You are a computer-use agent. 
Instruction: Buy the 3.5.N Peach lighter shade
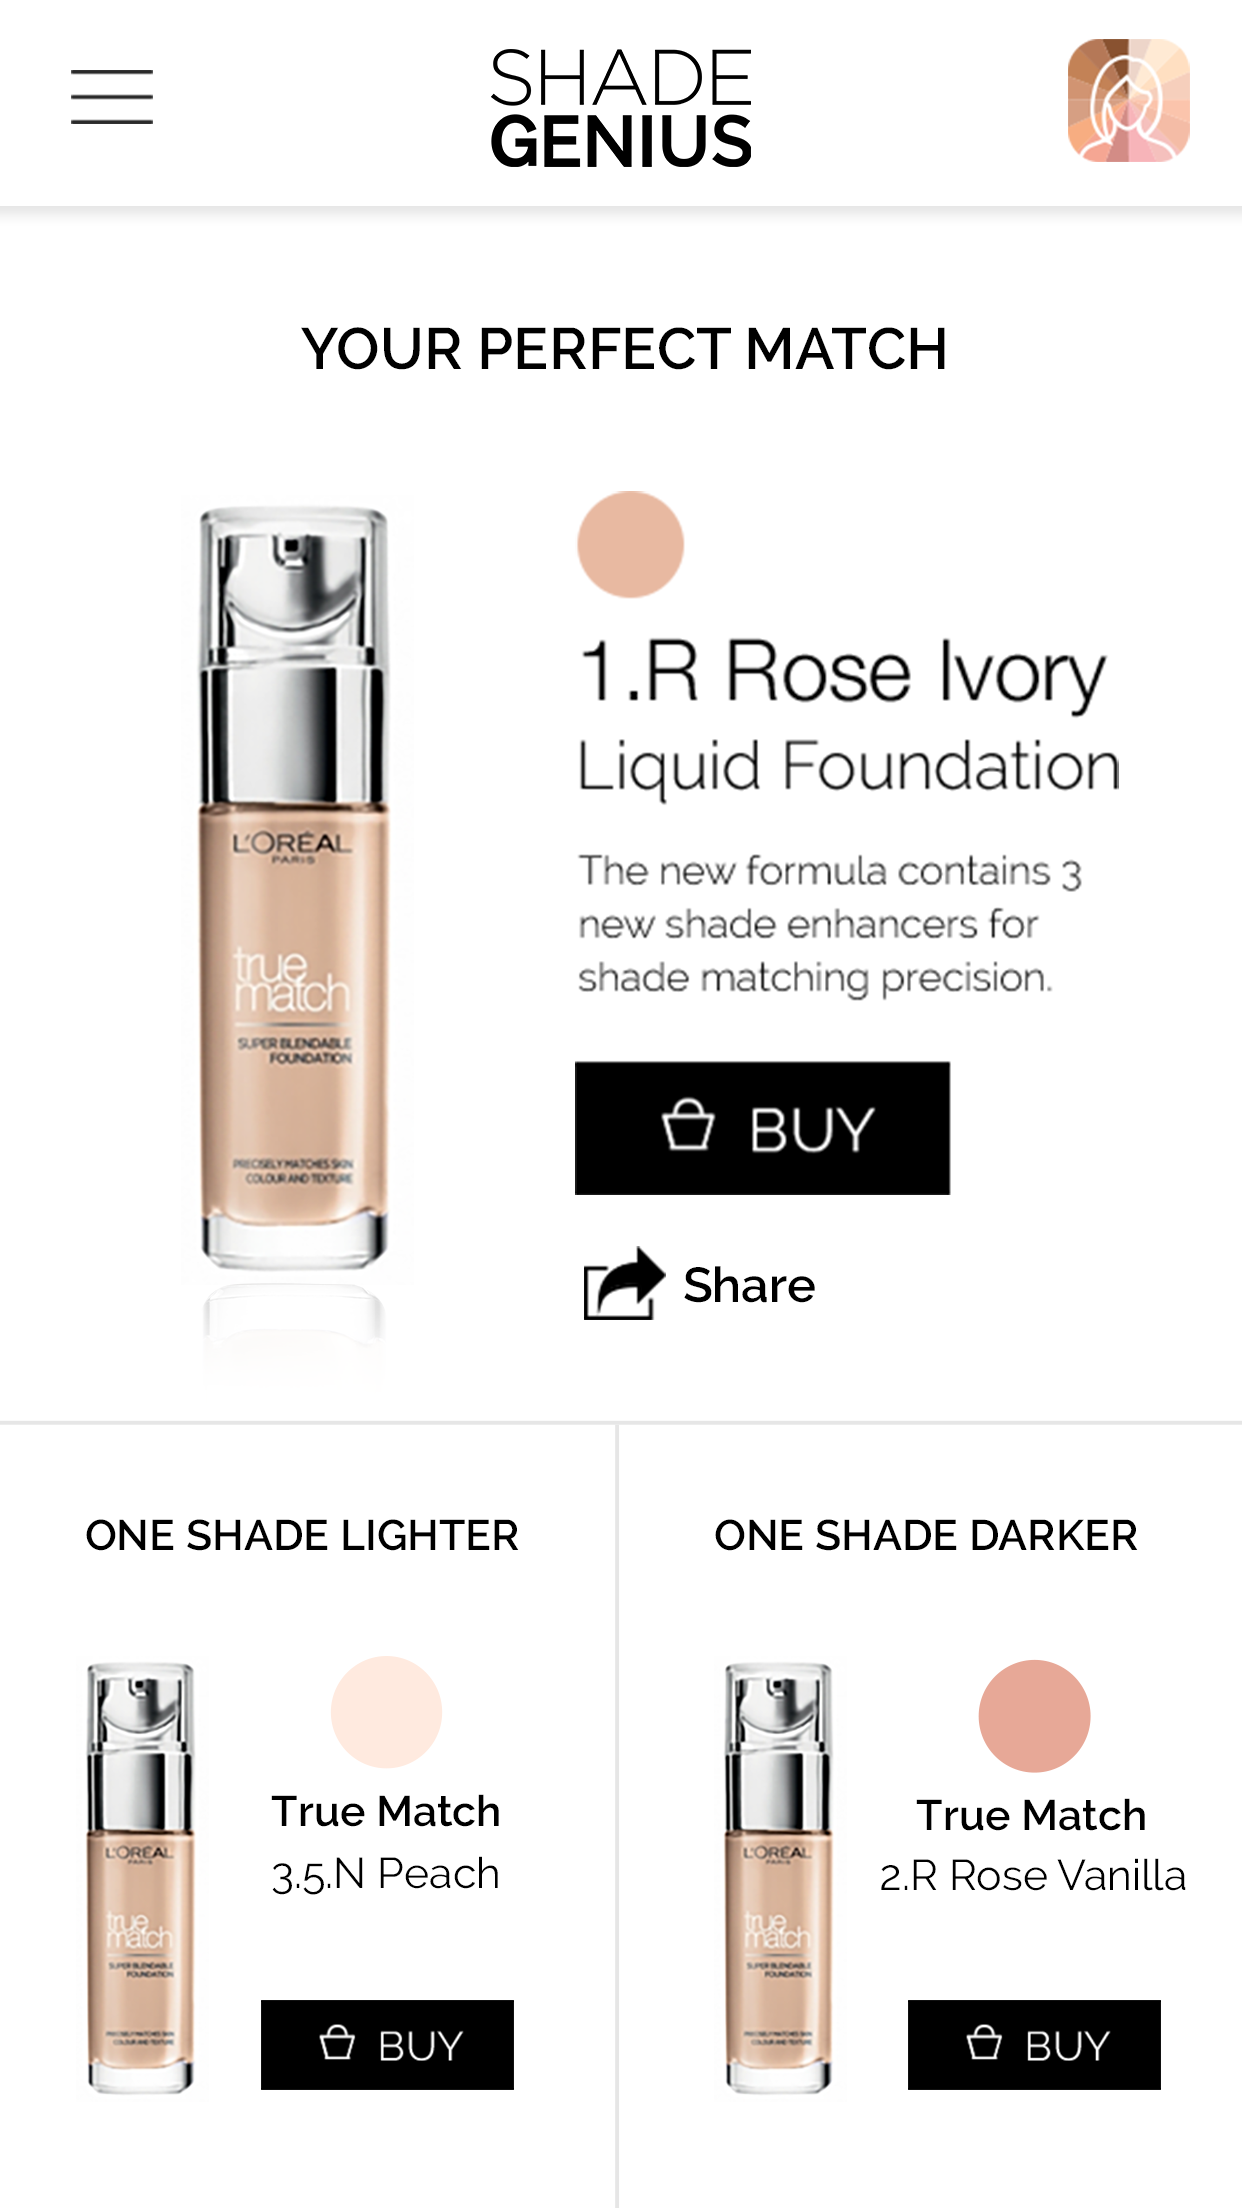coord(387,2044)
